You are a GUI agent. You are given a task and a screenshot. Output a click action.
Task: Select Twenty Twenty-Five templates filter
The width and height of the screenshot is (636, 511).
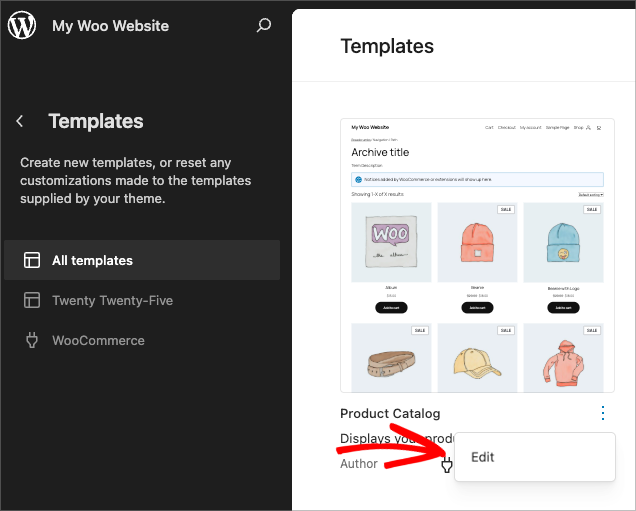[142, 300]
